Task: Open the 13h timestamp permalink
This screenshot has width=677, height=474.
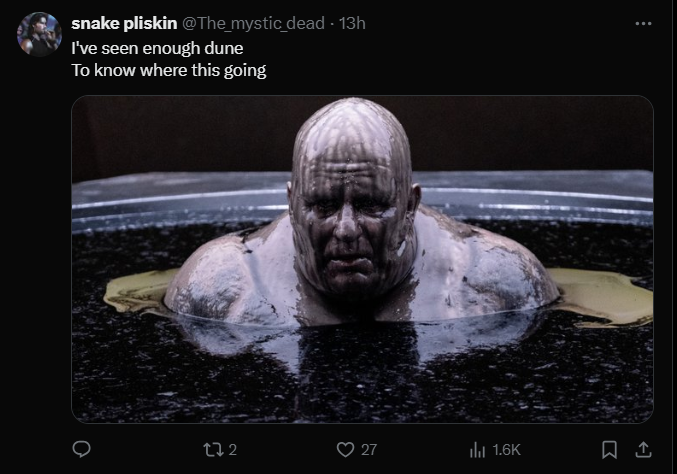Action: 352,23
